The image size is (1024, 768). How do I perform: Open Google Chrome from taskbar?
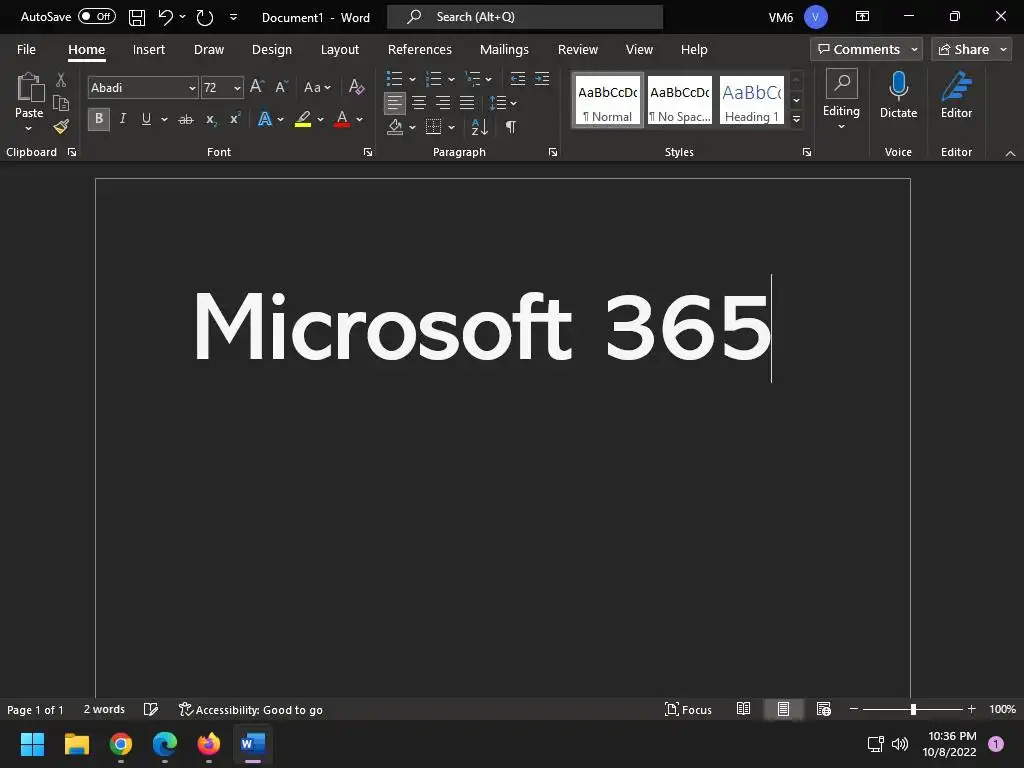click(x=120, y=744)
